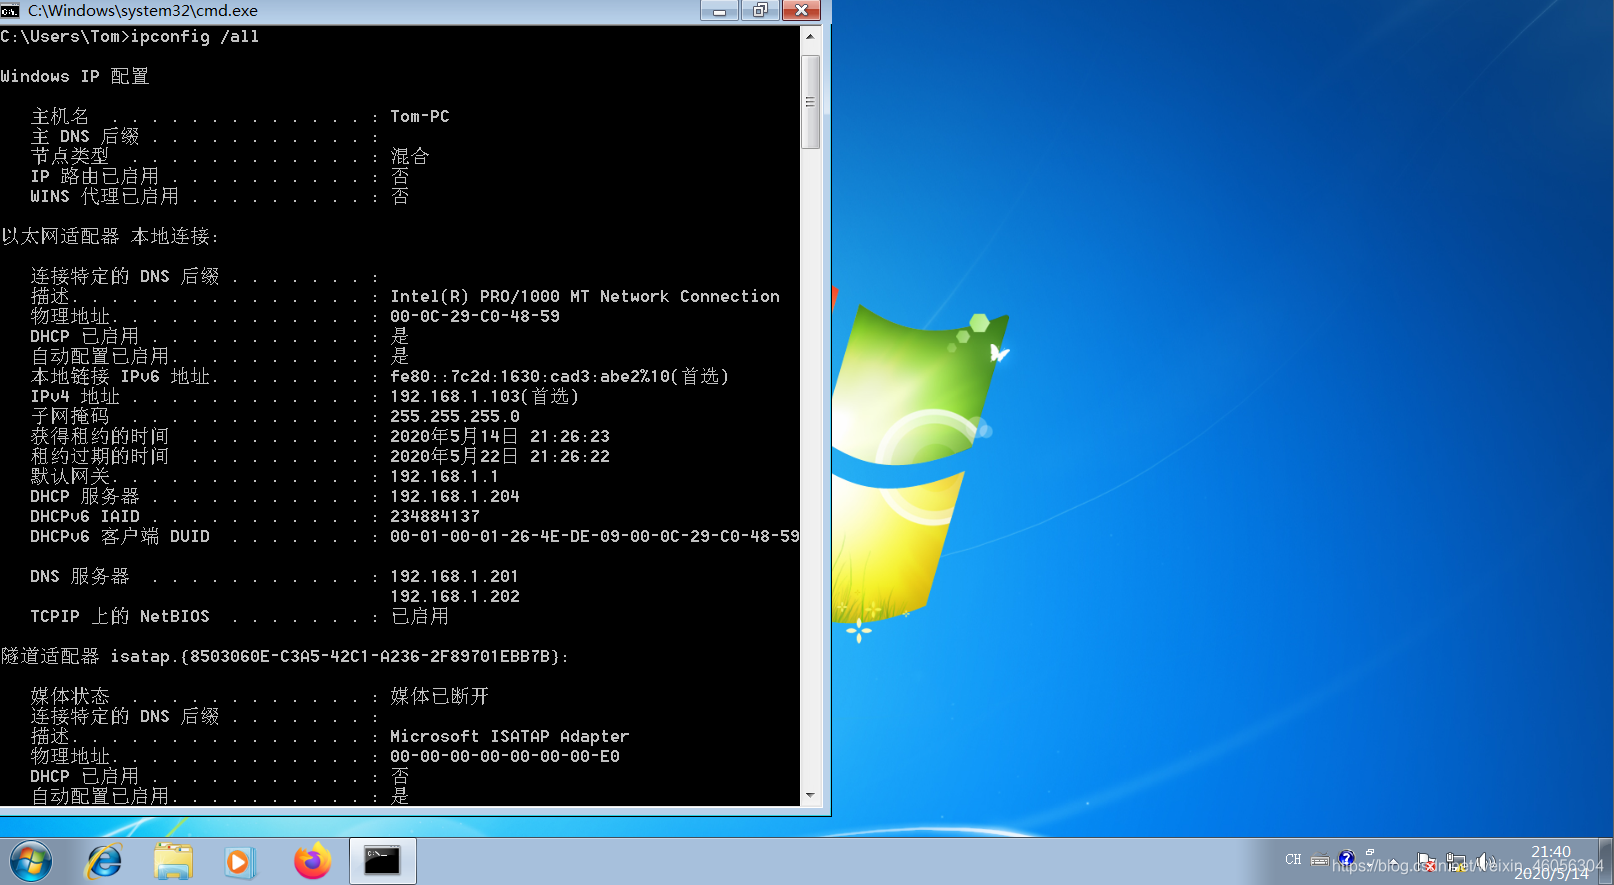This screenshot has width=1614, height=885.
Task: Minimize the cmd.exe window
Action: click(x=719, y=10)
